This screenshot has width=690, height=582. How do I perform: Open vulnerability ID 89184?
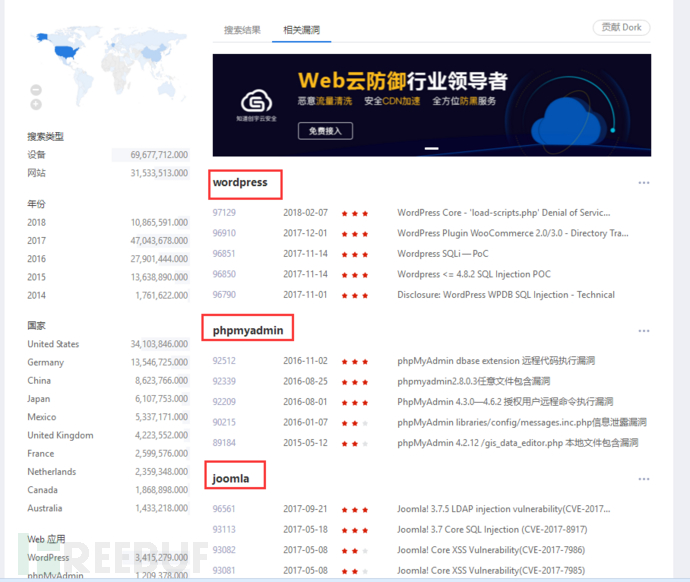[224, 443]
